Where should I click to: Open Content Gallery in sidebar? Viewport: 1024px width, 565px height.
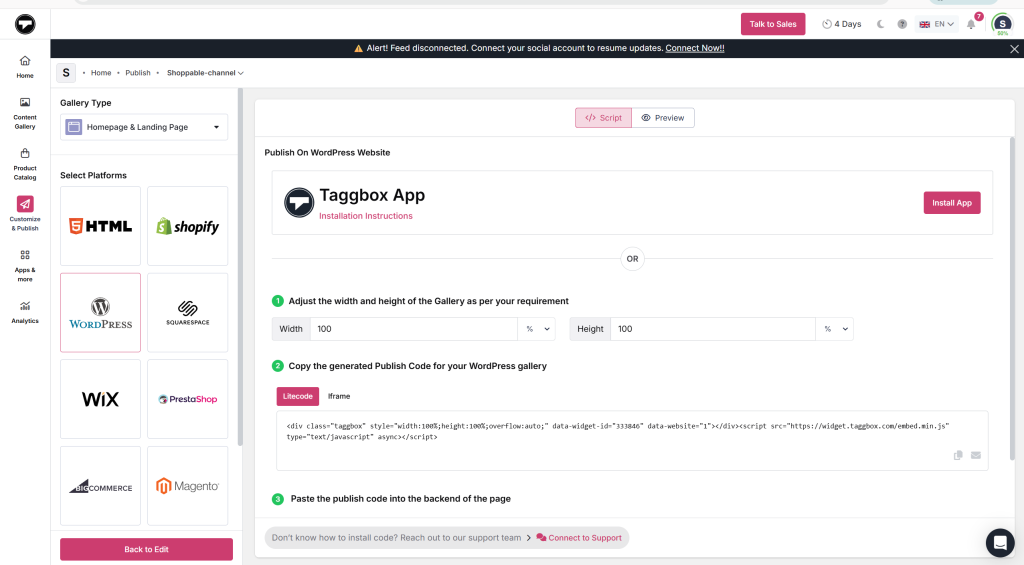[25, 114]
